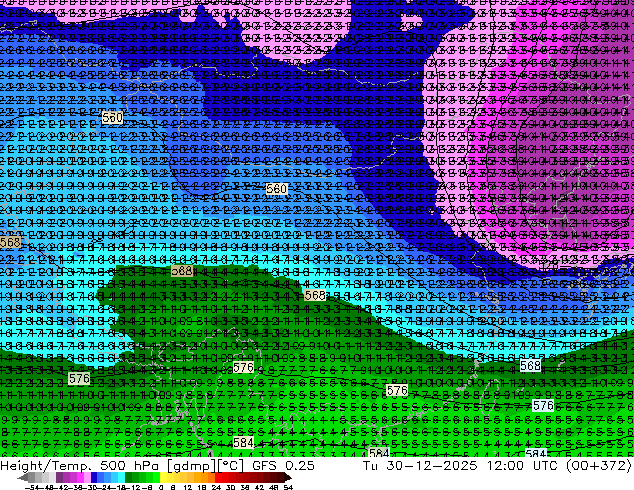Click the "-54" legend value

click(x=32, y=488)
